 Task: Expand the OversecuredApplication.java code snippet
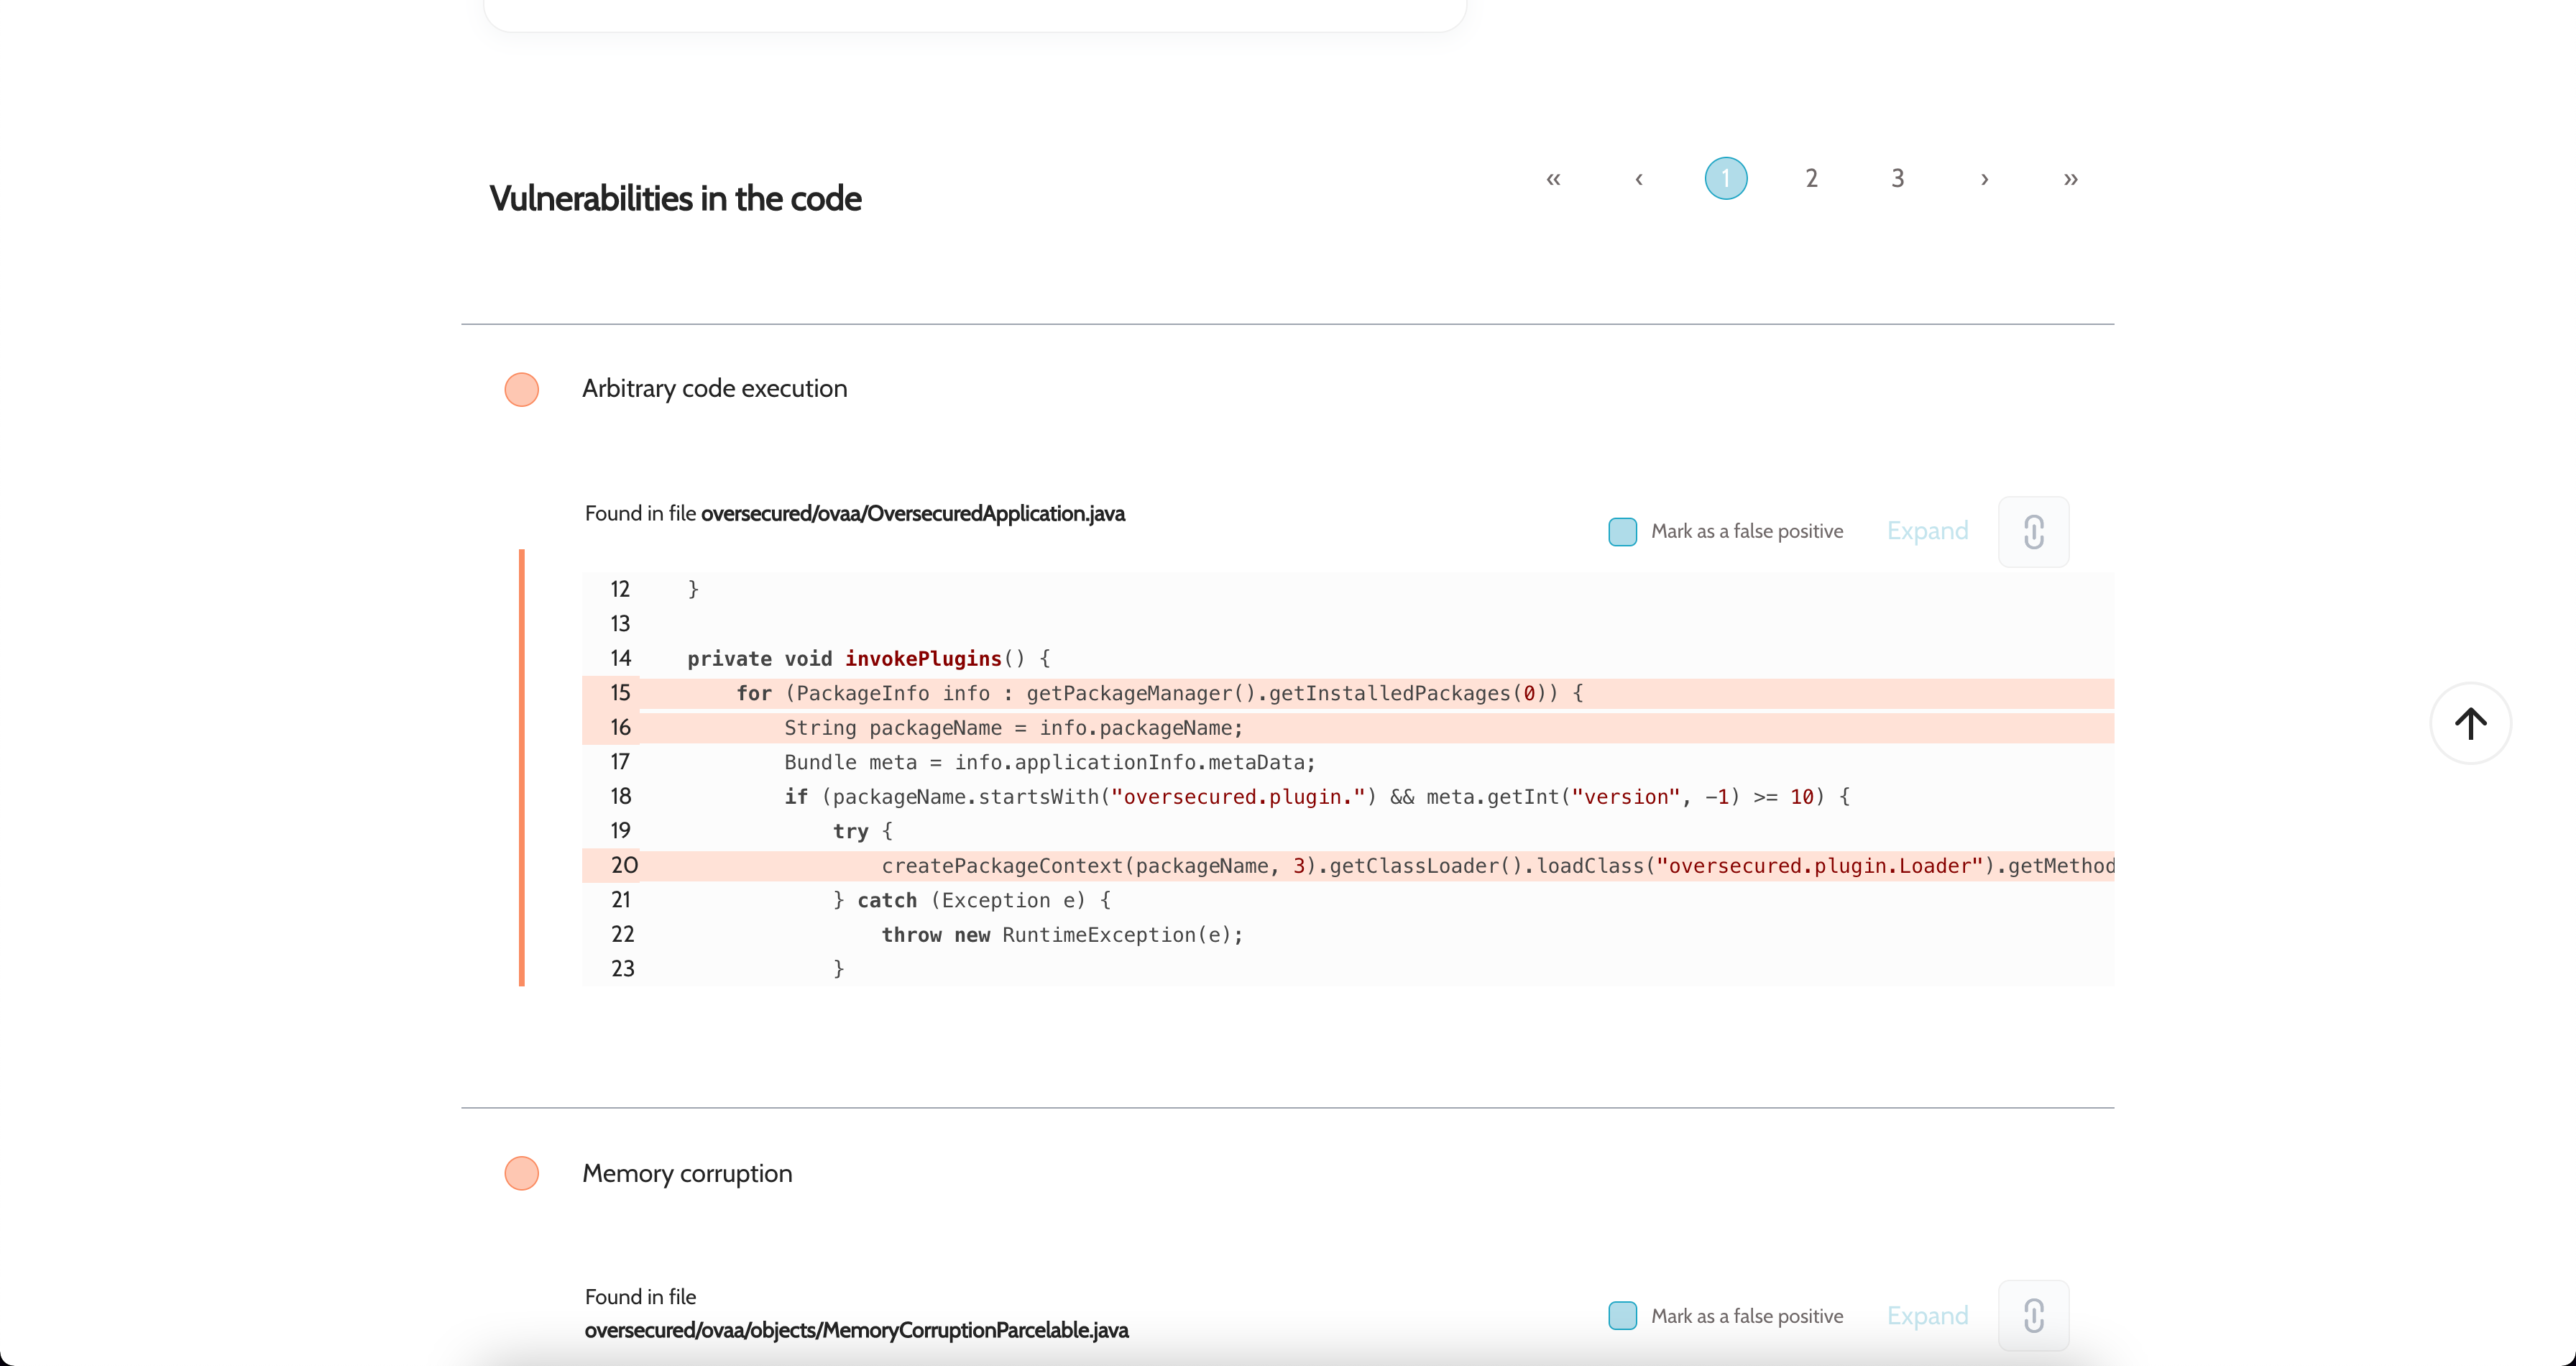click(x=1927, y=531)
